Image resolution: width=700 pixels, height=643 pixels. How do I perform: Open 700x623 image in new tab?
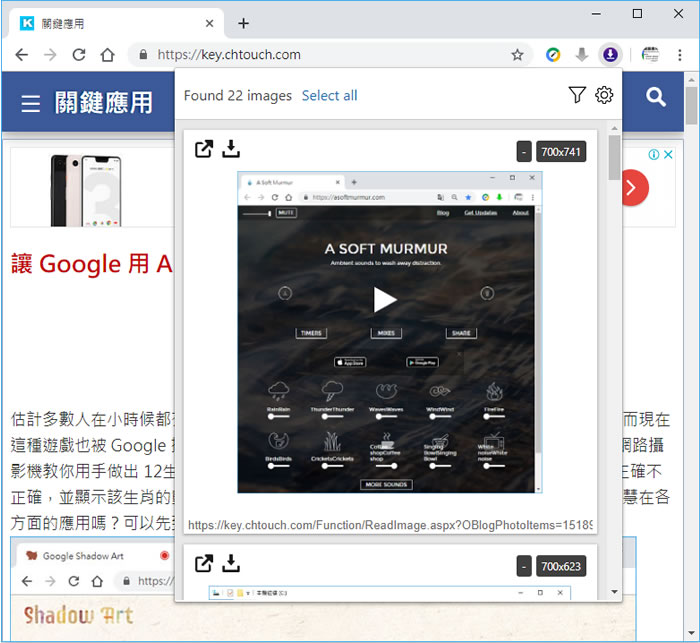coord(204,564)
